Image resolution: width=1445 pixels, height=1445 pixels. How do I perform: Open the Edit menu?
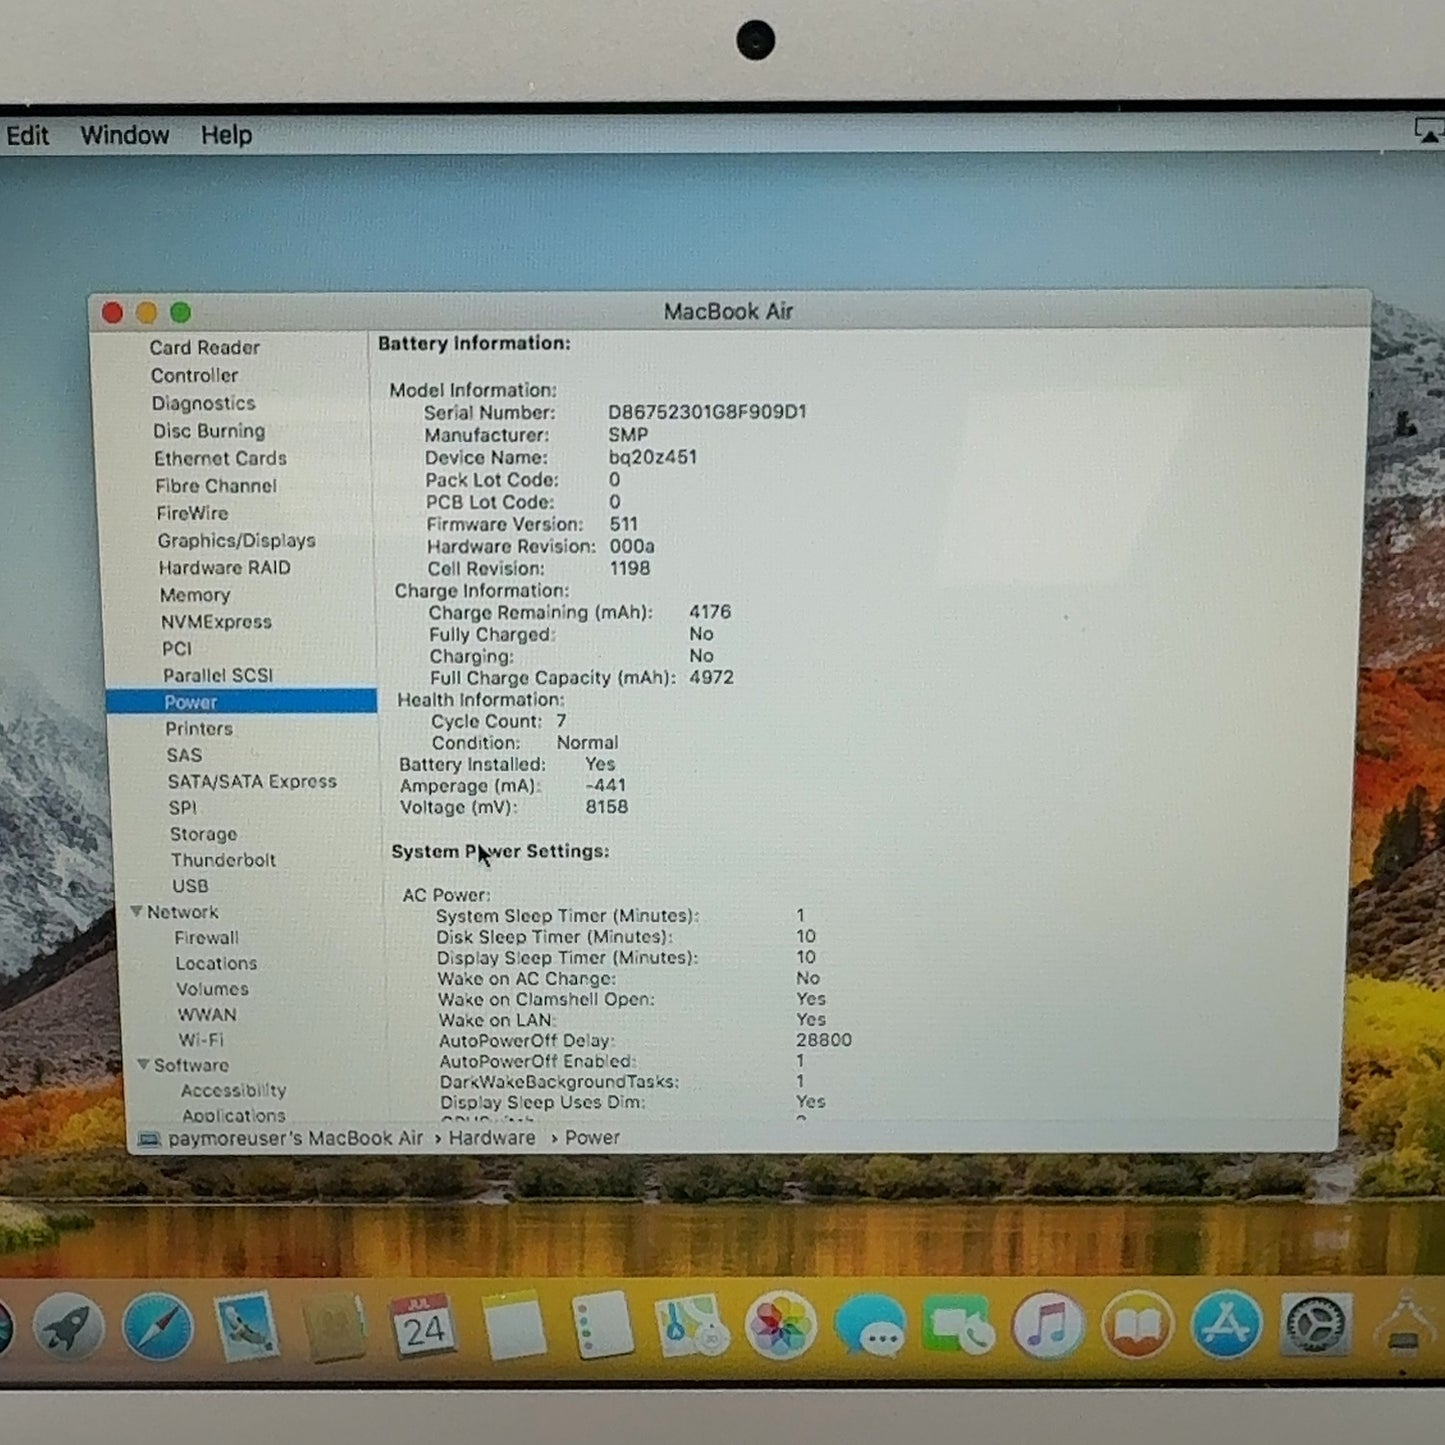(x=27, y=135)
